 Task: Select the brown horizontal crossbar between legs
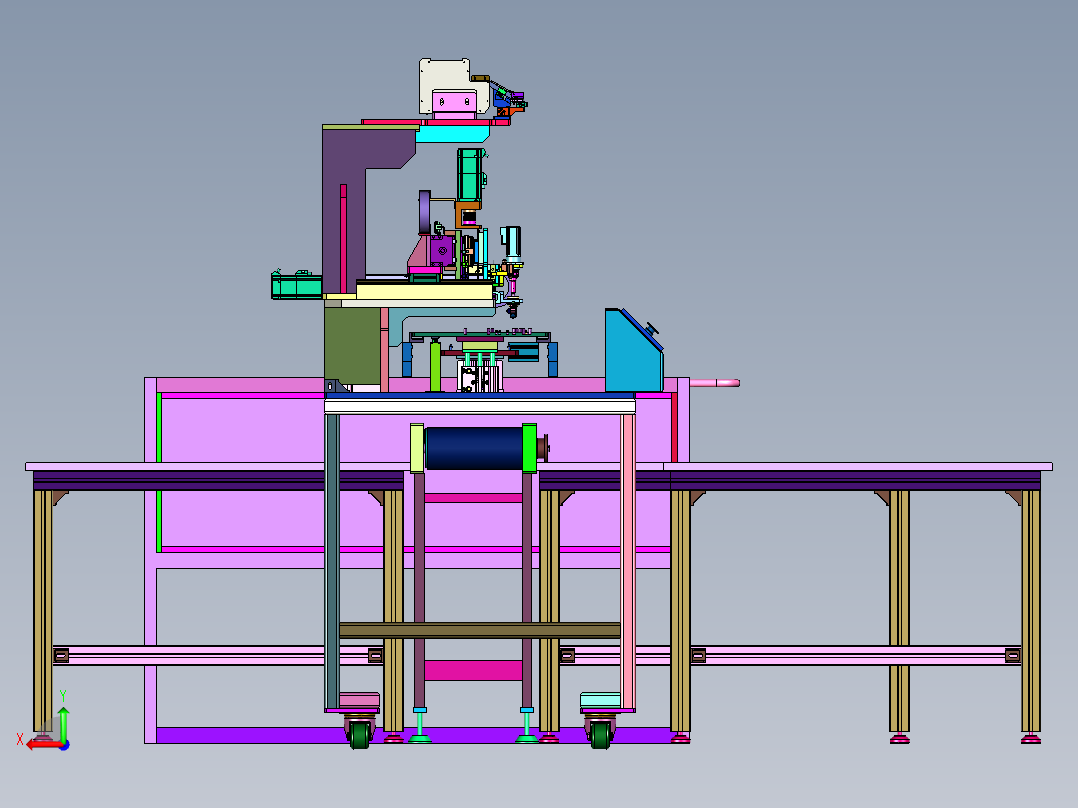(x=480, y=631)
